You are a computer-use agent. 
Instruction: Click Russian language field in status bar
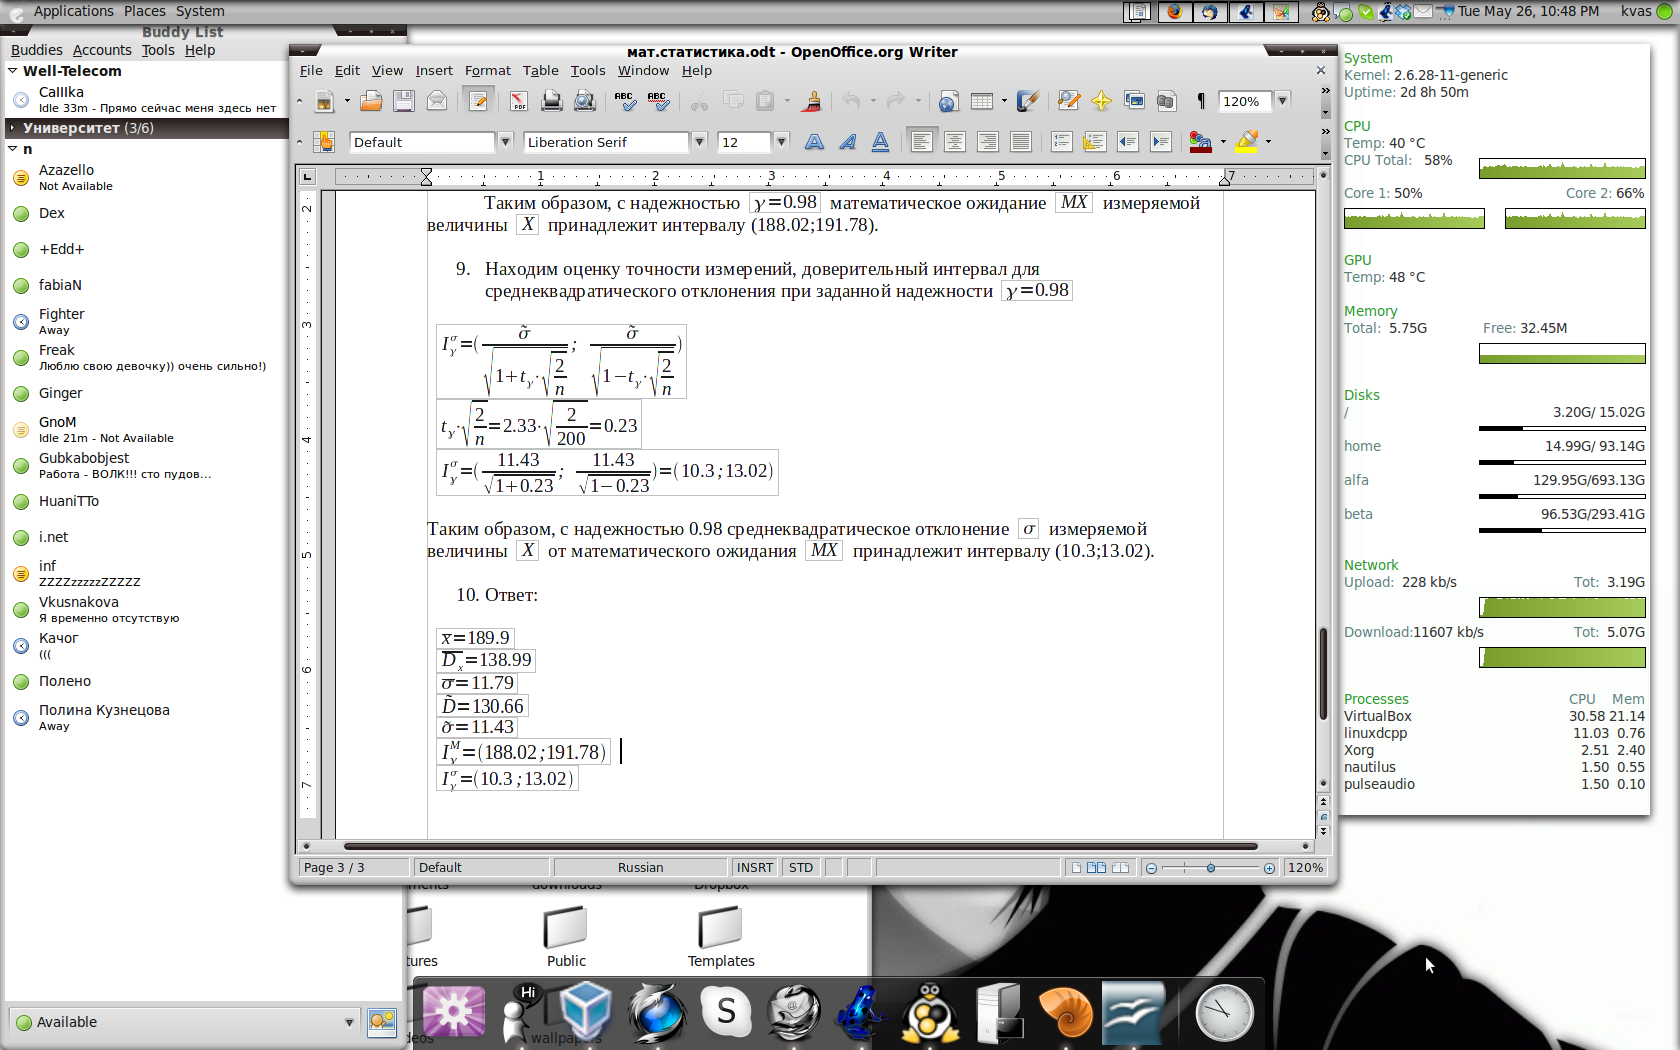pos(640,867)
